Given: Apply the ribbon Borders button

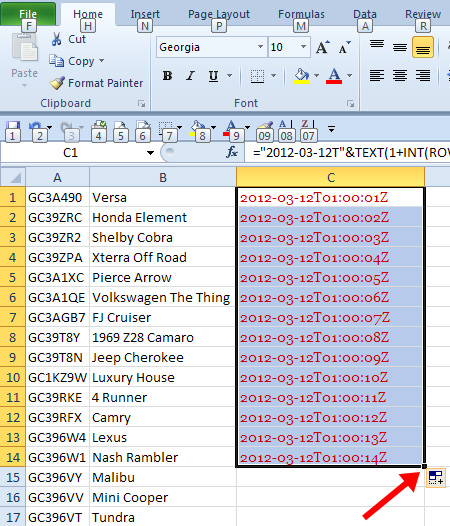Looking at the screenshot, I should [257, 76].
